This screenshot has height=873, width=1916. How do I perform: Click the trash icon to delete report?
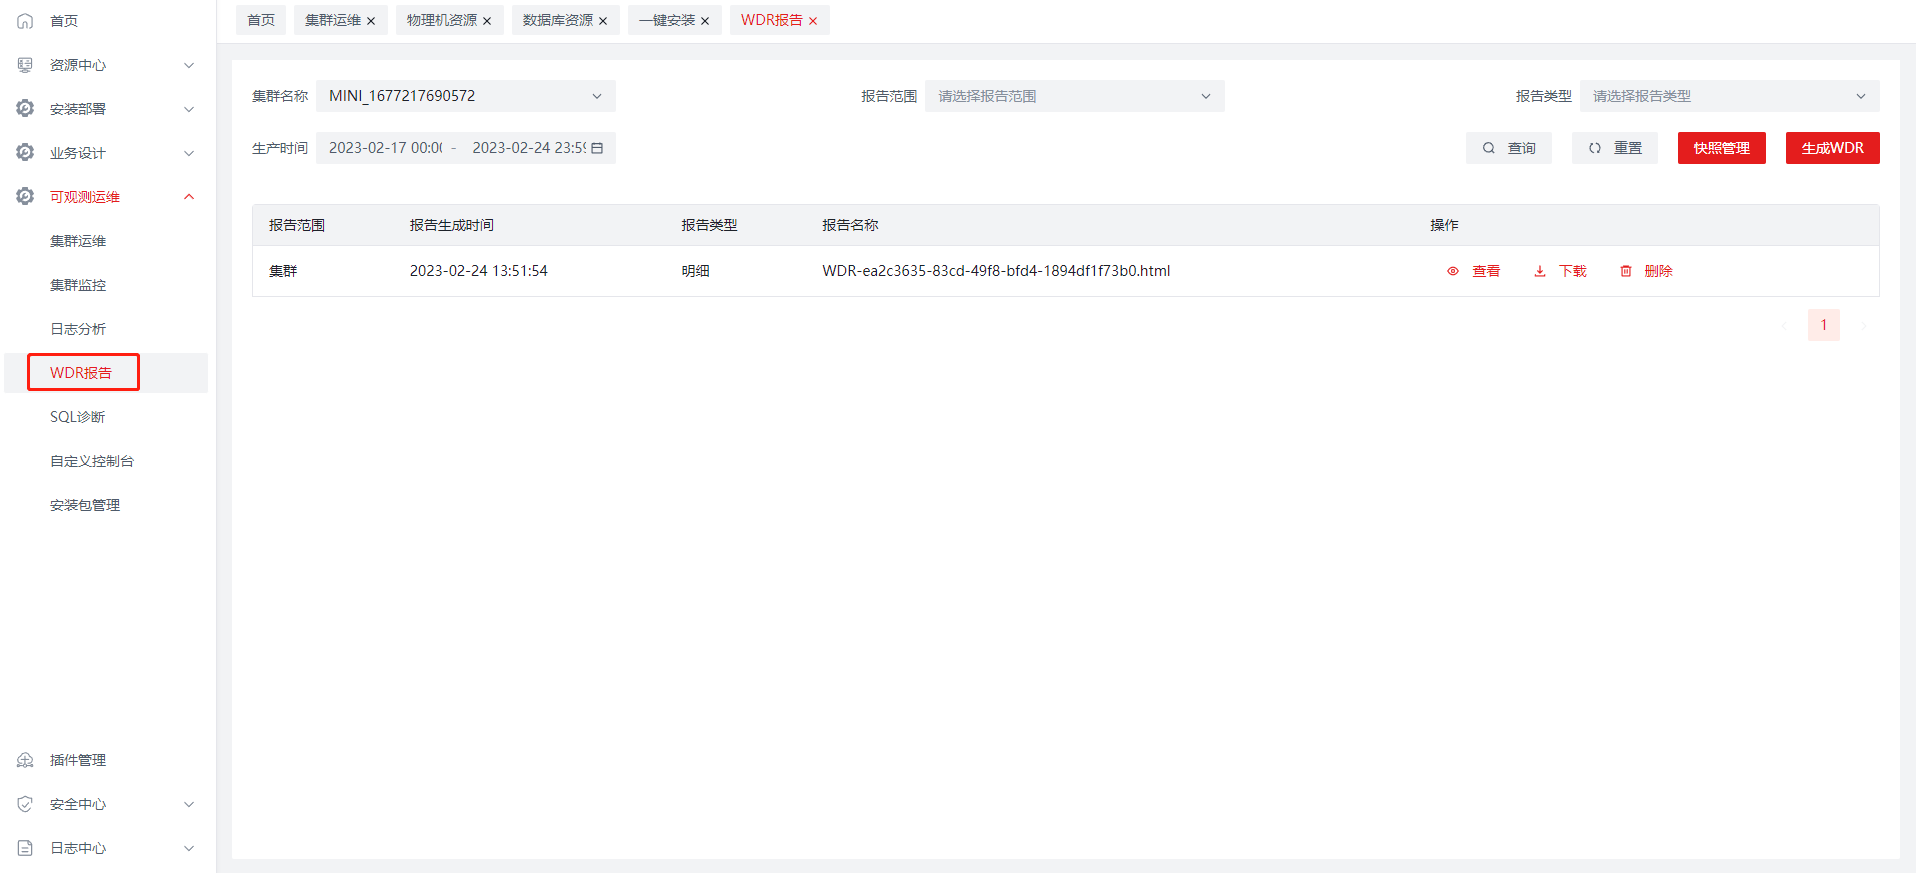pyautogui.click(x=1626, y=271)
